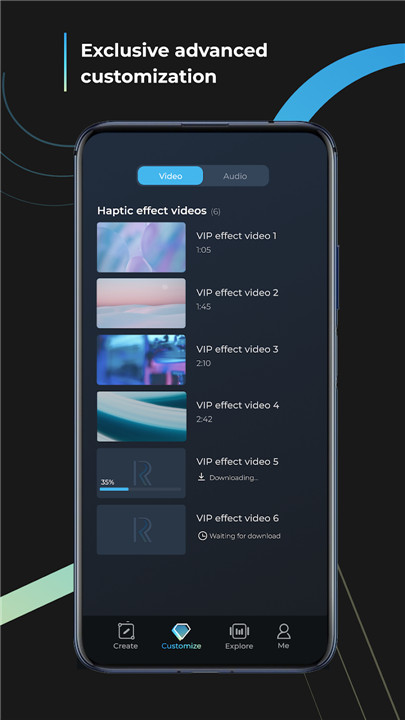Switch to the Audio tab
This screenshot has height=720, width=405.
(x=235, y=176)
